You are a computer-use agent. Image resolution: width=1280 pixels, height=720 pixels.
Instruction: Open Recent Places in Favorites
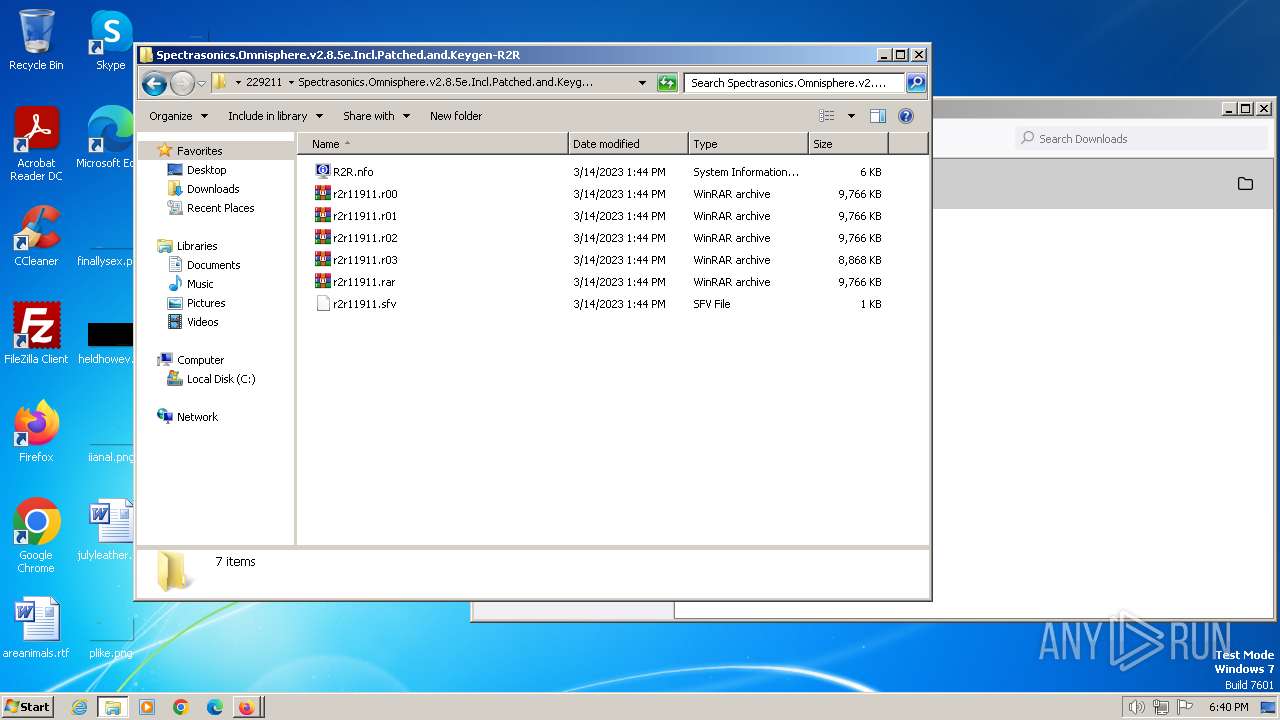220,208
